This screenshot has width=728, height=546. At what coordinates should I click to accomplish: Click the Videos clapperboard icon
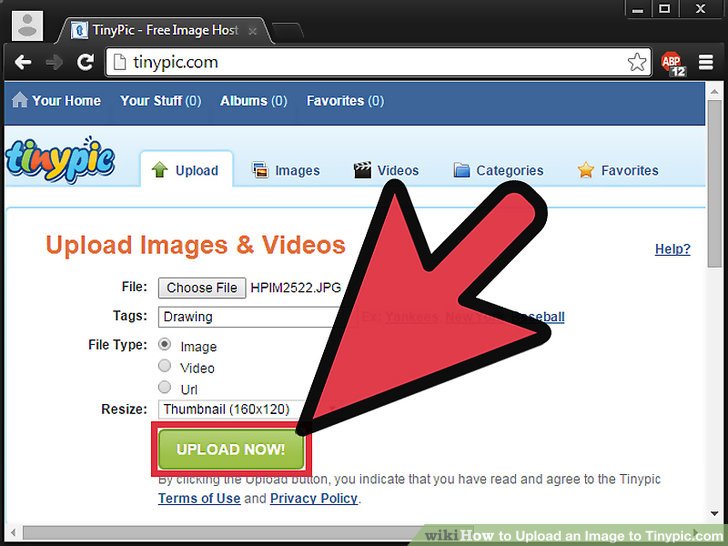pyautogui.click(x=362, y=170)
